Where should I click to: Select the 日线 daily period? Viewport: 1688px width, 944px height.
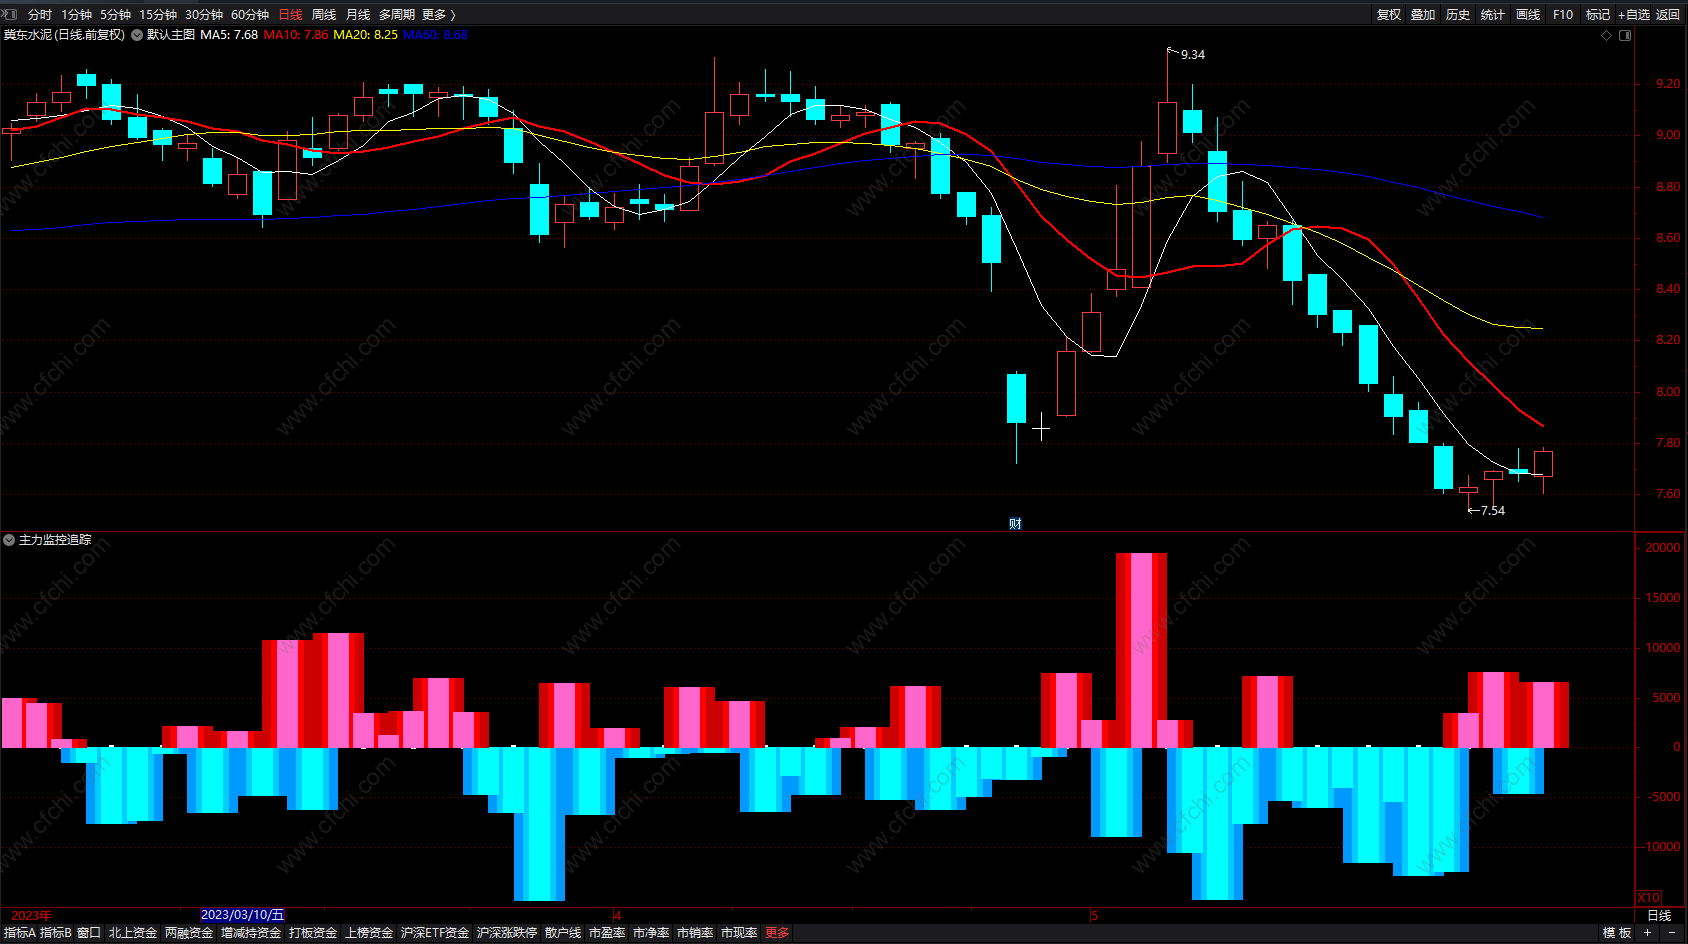290,15
